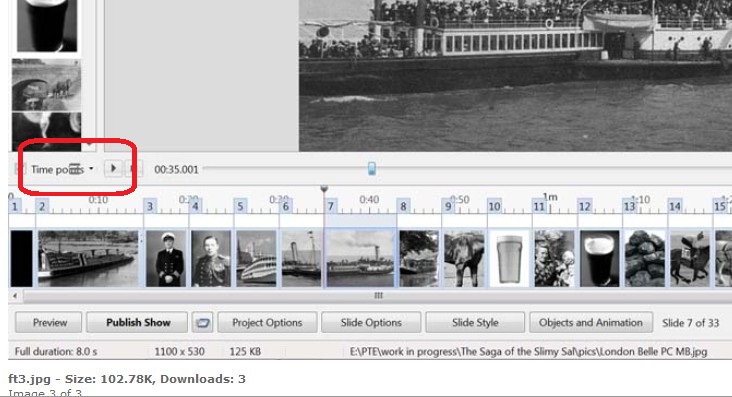The image size is (732, 397).
Task: Select timeline point 14
Action: pyautogui.click(x=675, y=206)
